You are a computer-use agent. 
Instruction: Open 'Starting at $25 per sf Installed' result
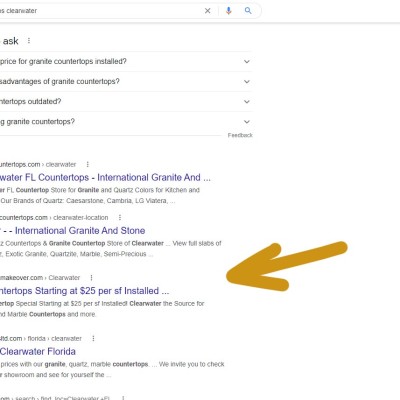coord(84,291)
